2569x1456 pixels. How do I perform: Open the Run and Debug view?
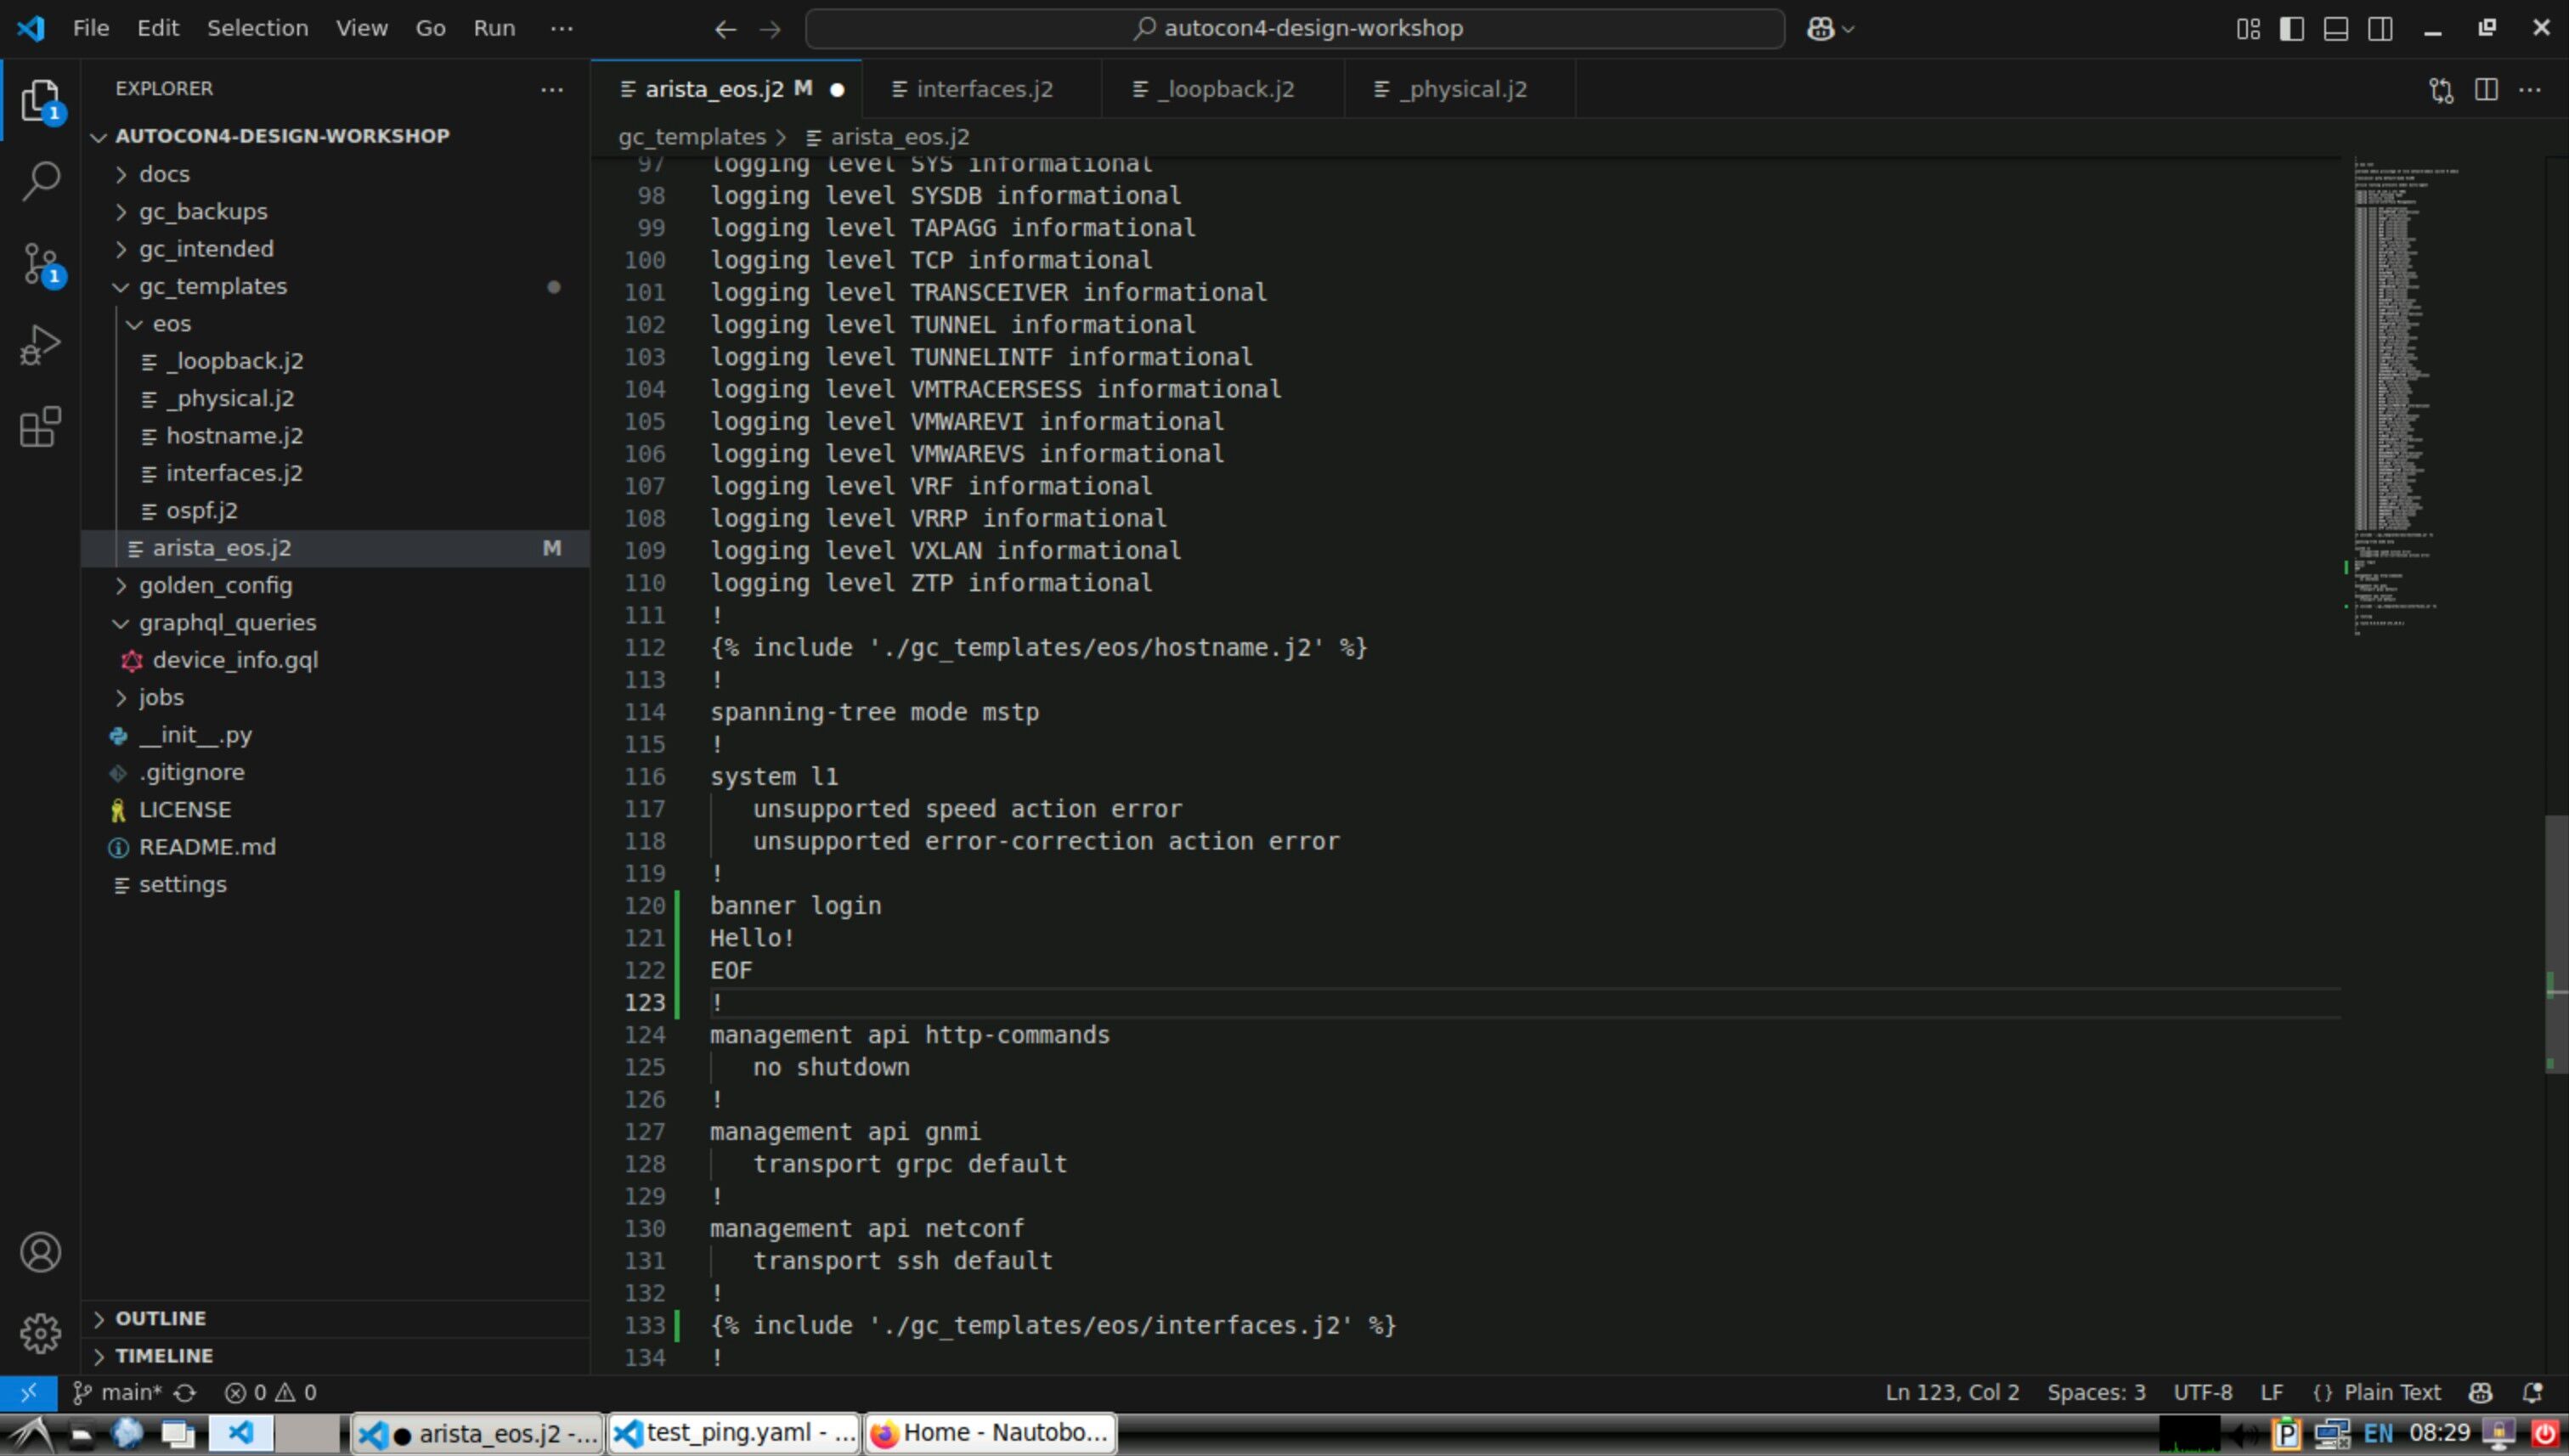click(x=40, y=345)
